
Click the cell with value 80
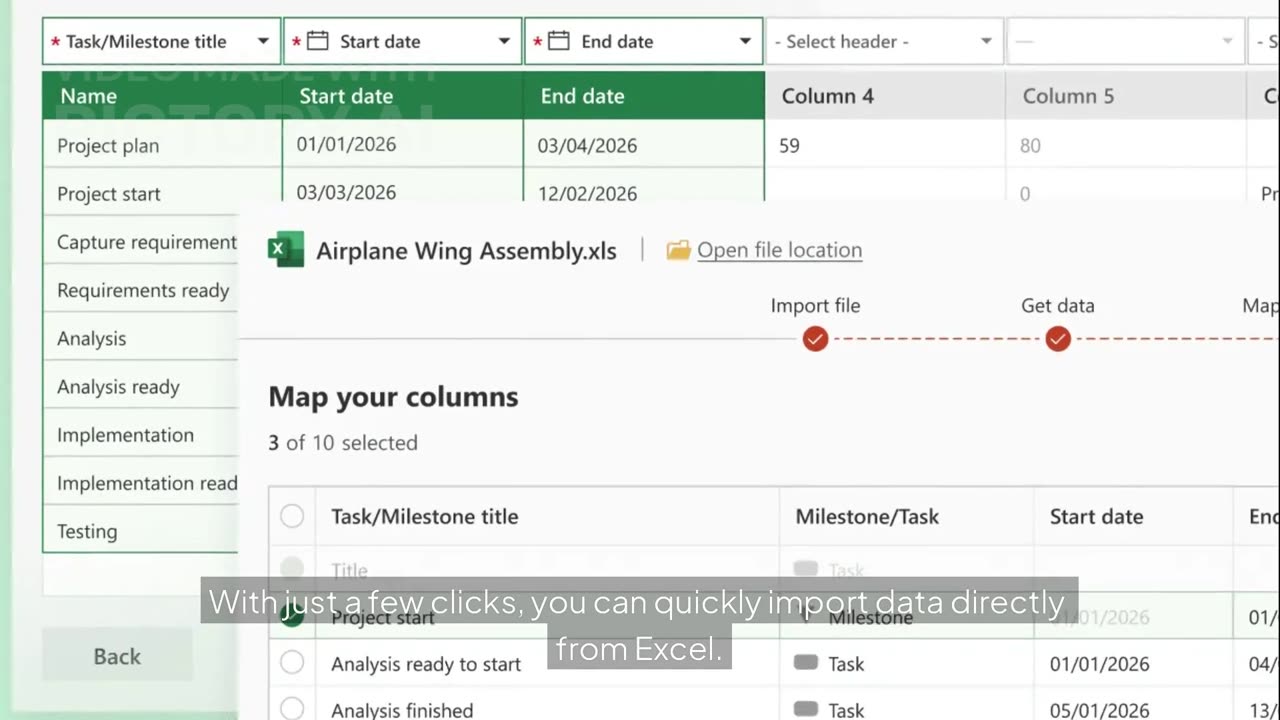[1126, 145]
